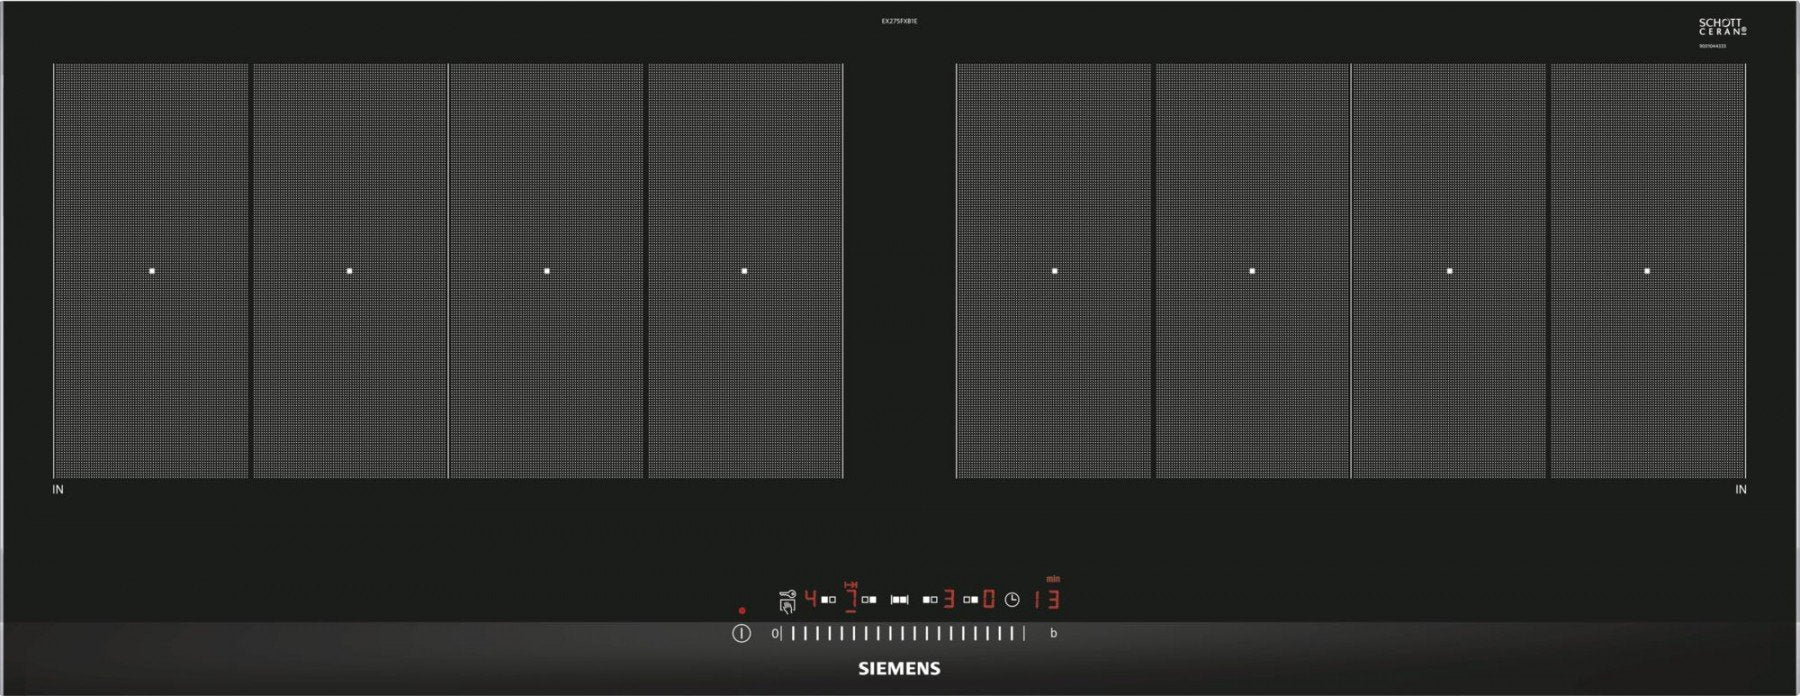Toggle the flexZone link icon between brackets

[x=900, y=600]
